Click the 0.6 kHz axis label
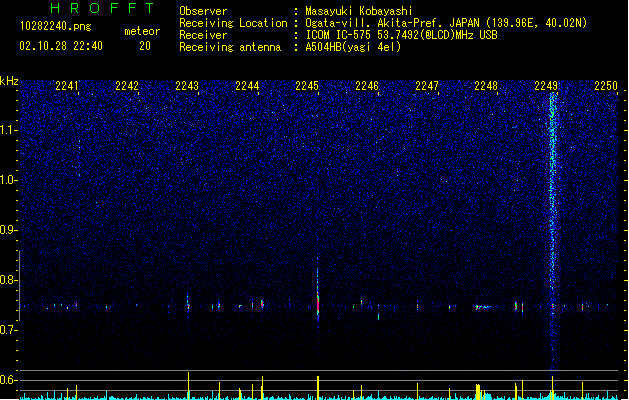The image size is (629, 400). [x=8, y=380]
